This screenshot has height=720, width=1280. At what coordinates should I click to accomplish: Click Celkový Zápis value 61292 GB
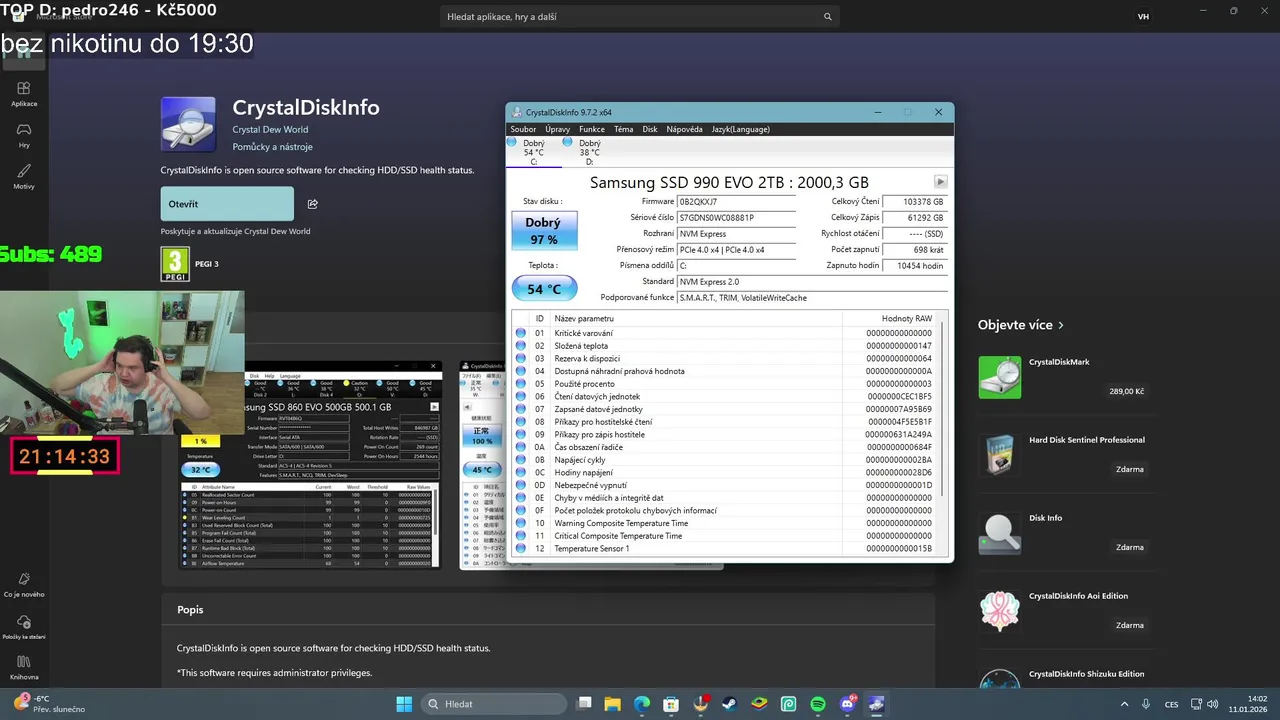coord(916,217)
